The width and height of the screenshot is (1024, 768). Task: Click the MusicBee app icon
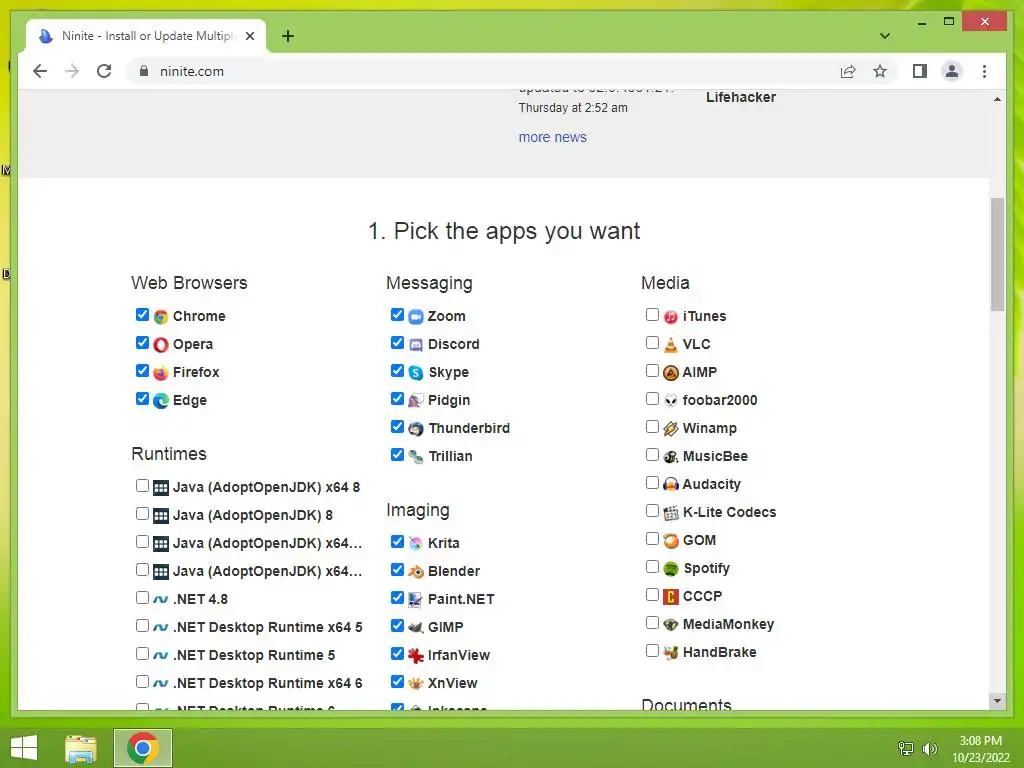[x=671, y=456]
